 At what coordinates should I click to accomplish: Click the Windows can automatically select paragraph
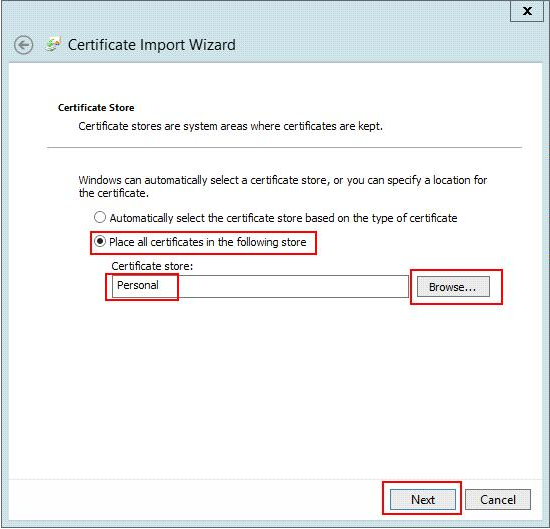pos(283,186)
